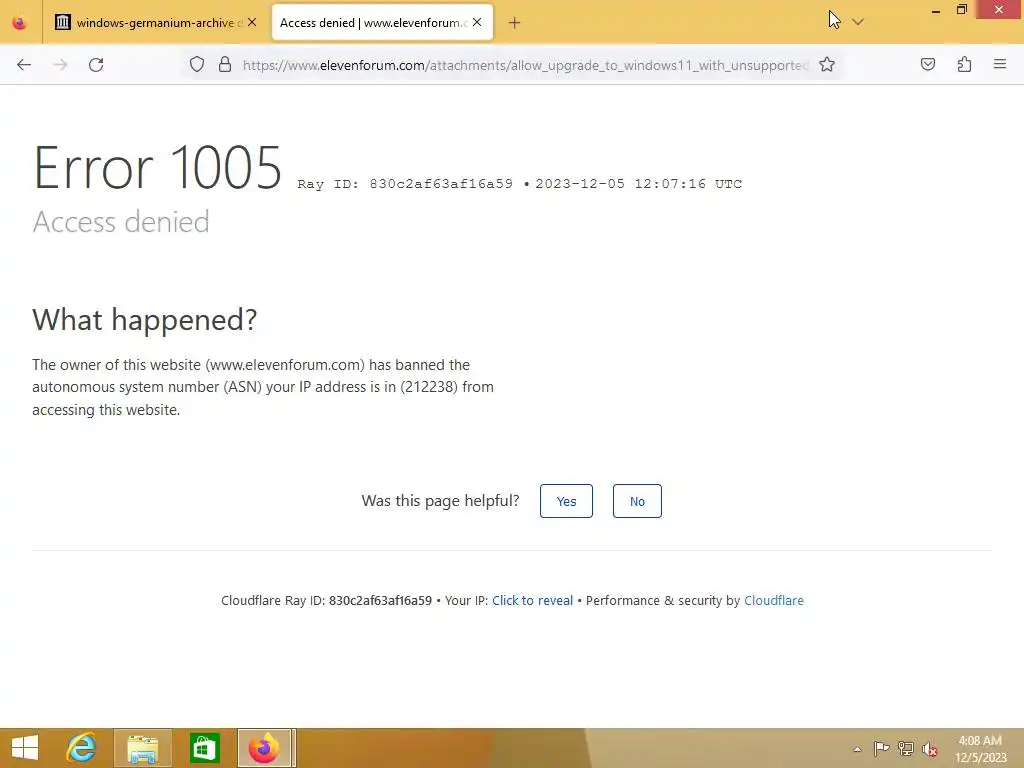Answer No to page helpful
This screenshot has height=768, width=1024.
click(637, 501)
